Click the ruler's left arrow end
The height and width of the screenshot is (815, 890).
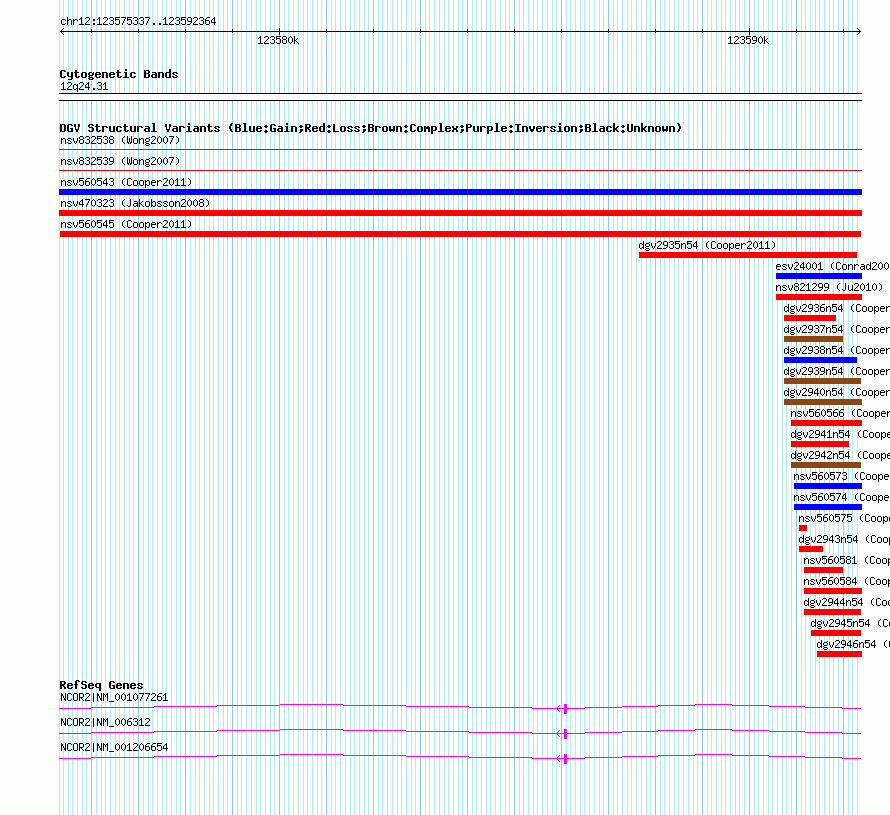click(x=62, y=32)
